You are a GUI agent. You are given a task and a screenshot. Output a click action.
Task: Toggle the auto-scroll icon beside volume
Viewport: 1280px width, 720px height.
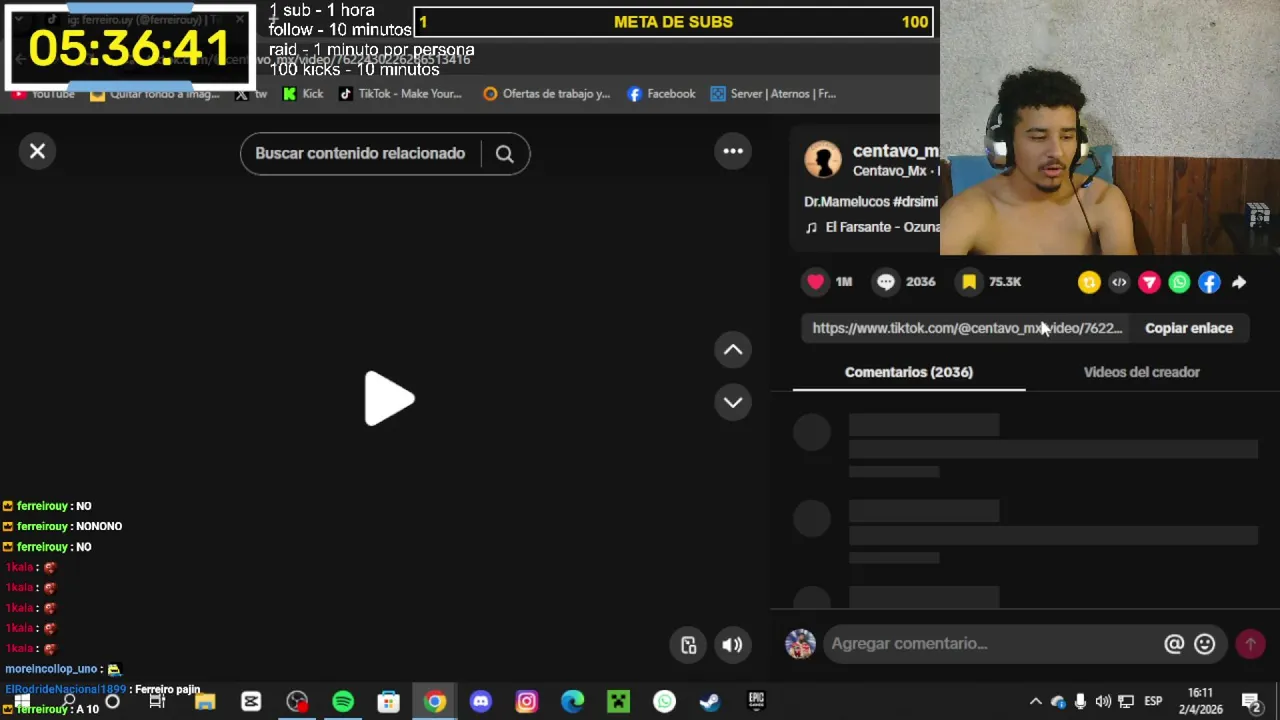pos(689,645)
